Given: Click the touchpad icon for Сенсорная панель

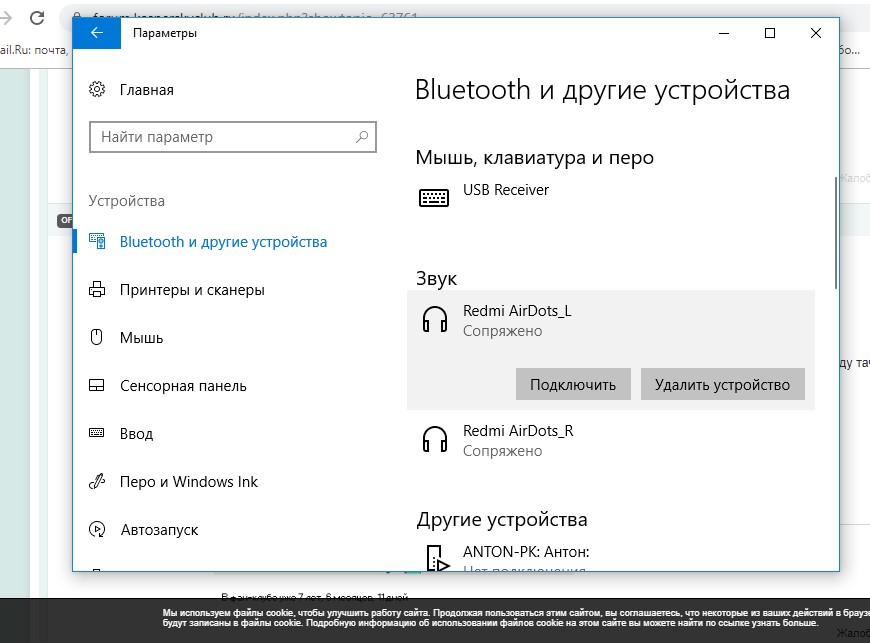Looking at the screenshot, I should [97, 386].
